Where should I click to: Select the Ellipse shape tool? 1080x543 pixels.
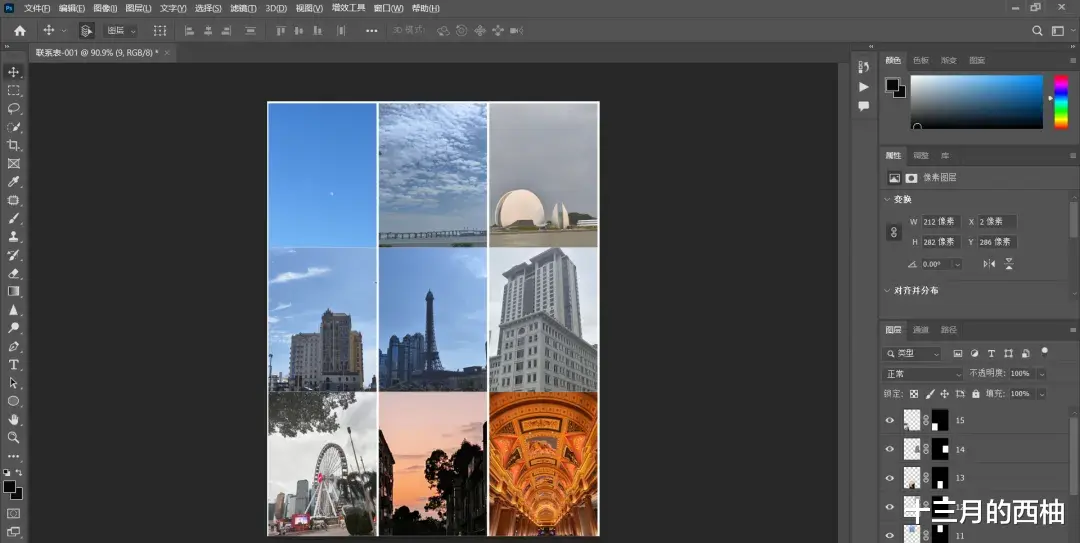13,401
